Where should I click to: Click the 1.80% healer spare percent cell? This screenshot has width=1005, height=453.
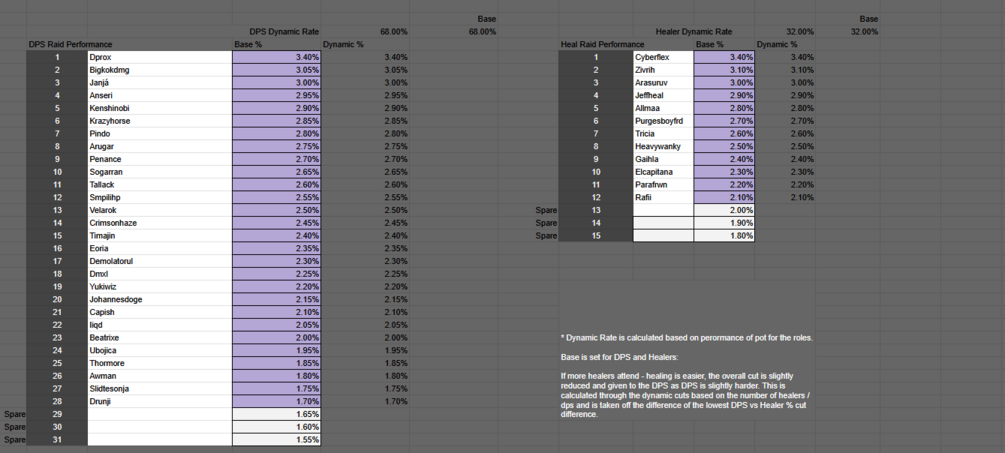point(724,236)
